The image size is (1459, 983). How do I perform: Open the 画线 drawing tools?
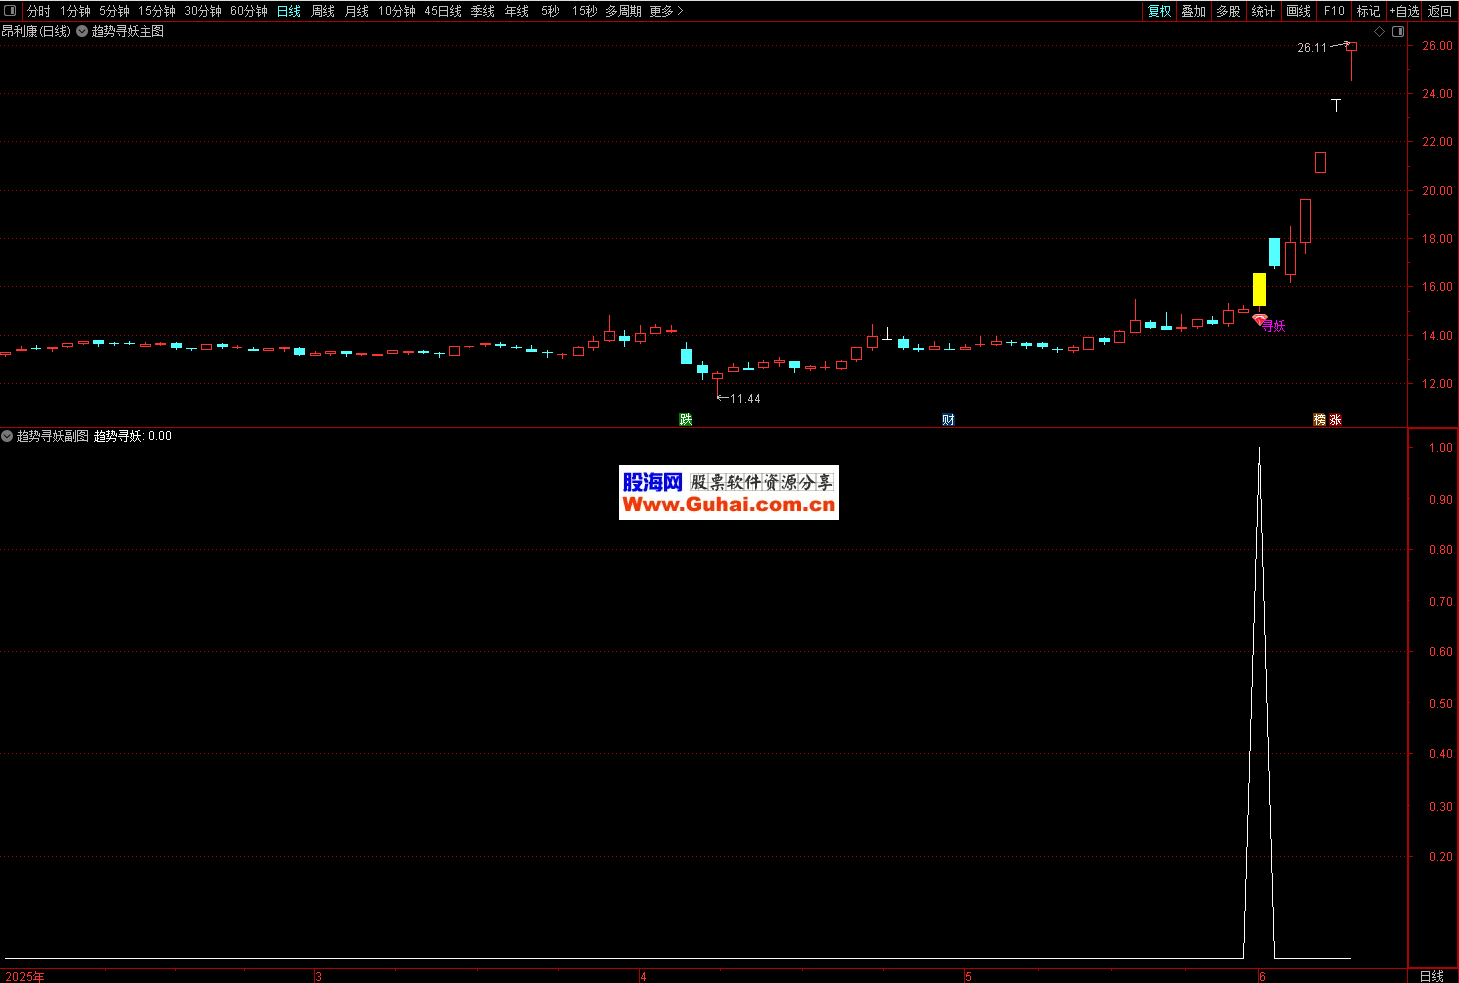pos(1299,11)
